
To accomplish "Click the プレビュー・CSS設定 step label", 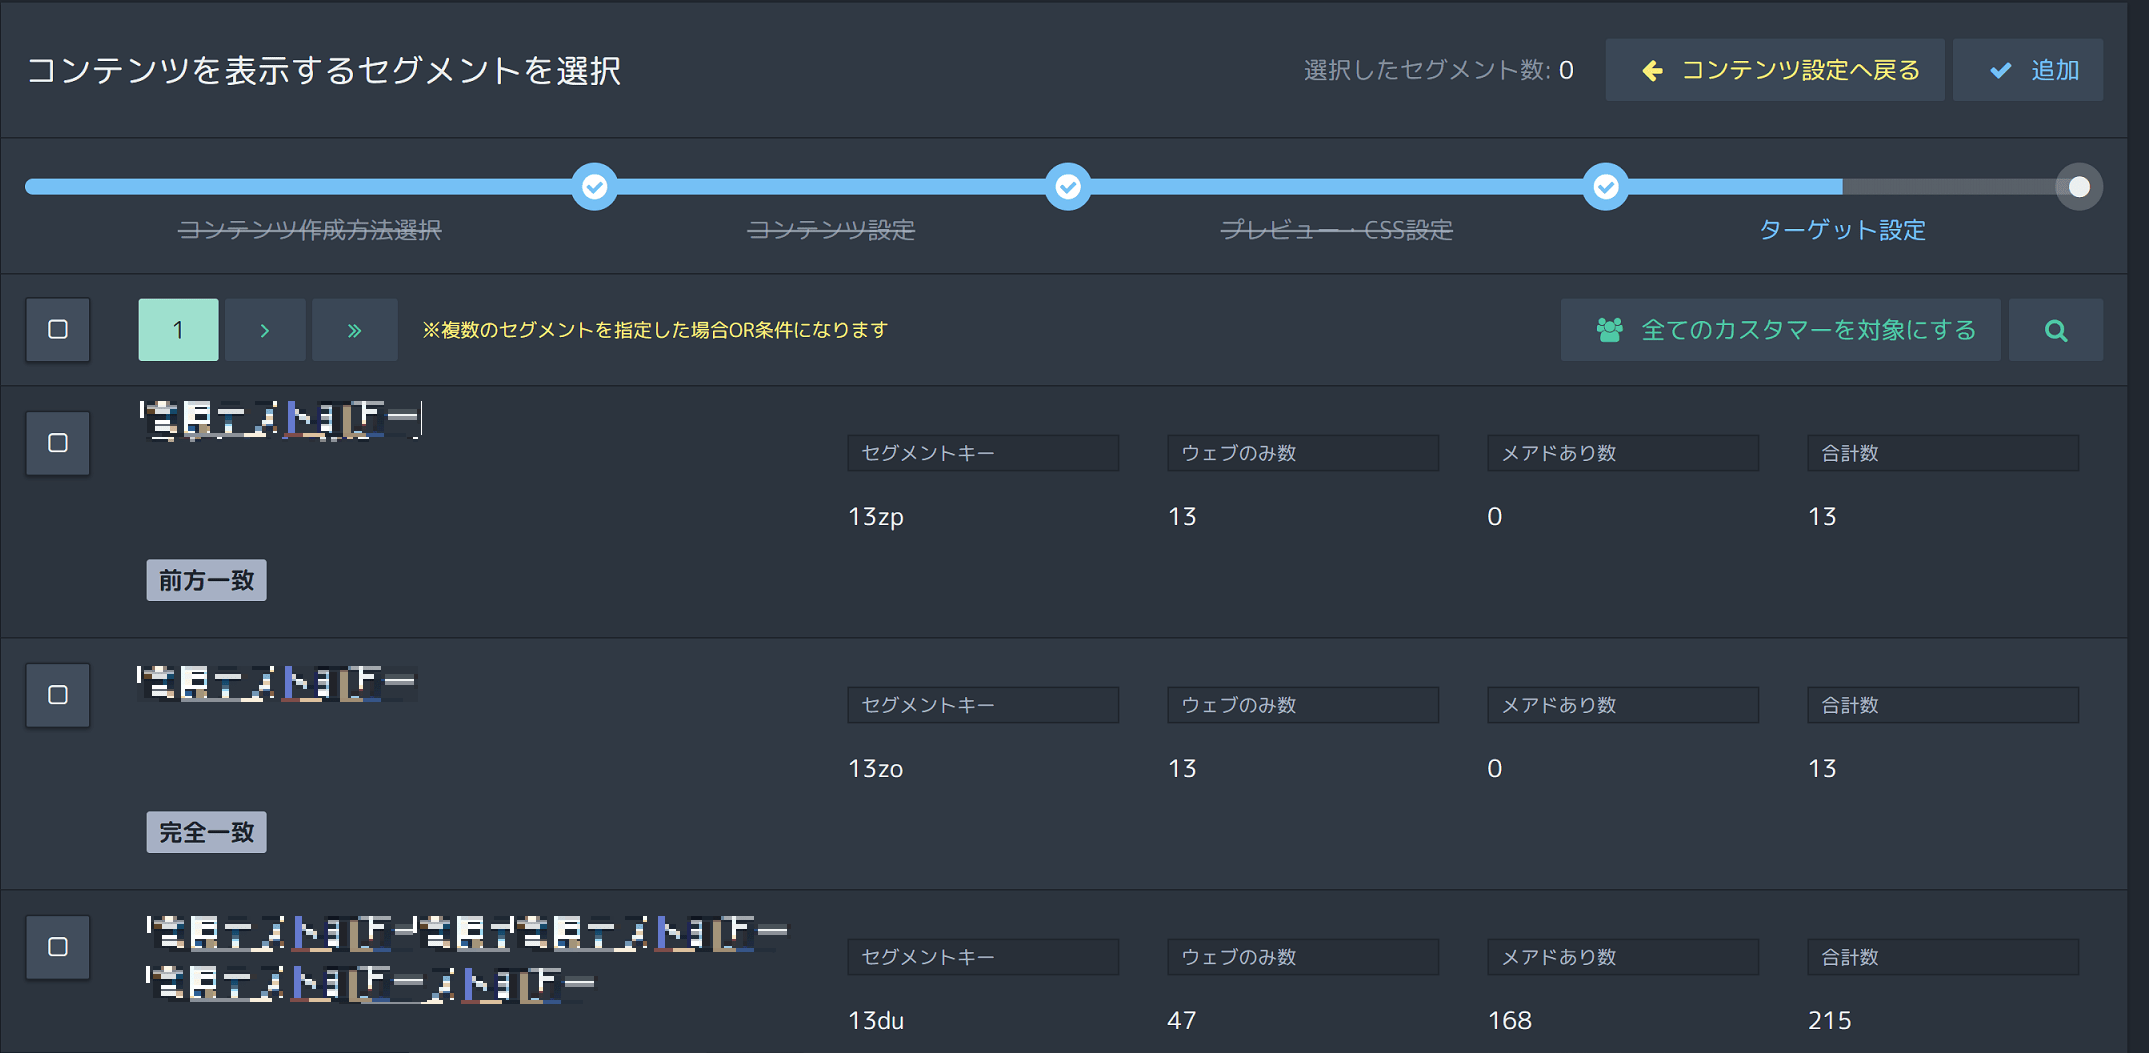I will click(1336, 230).
